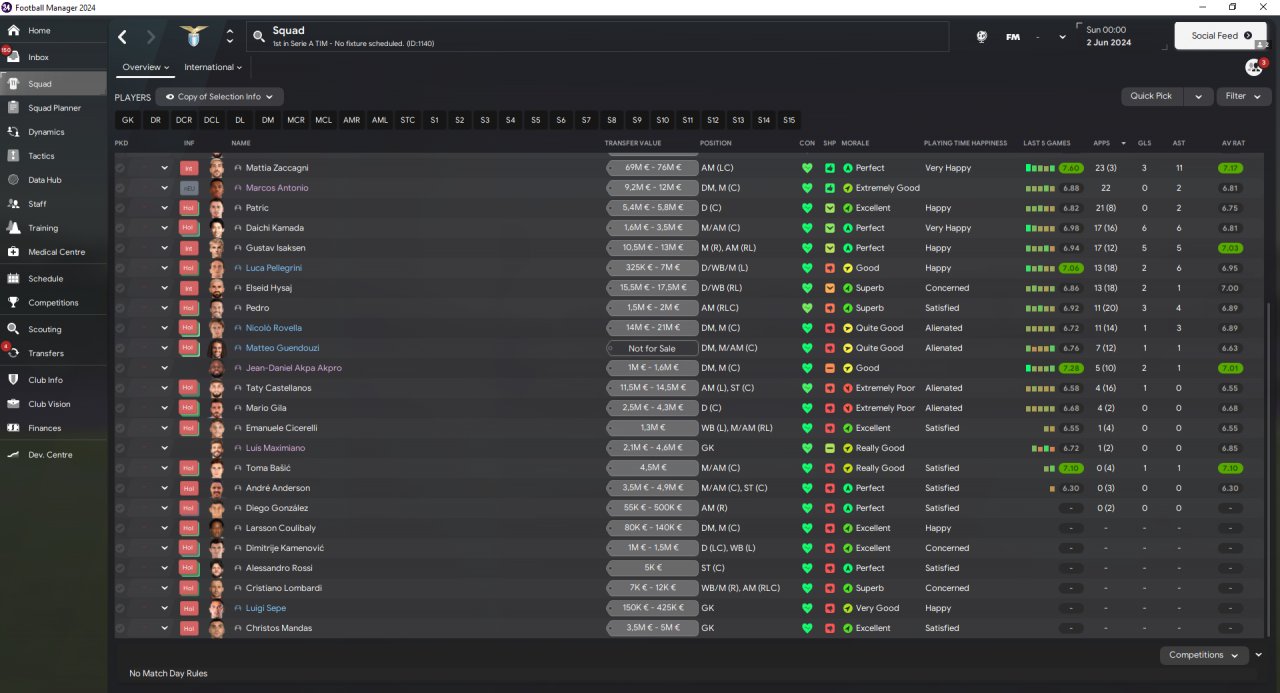
Task: Open the Competitions section
Action: click(53, 303)
